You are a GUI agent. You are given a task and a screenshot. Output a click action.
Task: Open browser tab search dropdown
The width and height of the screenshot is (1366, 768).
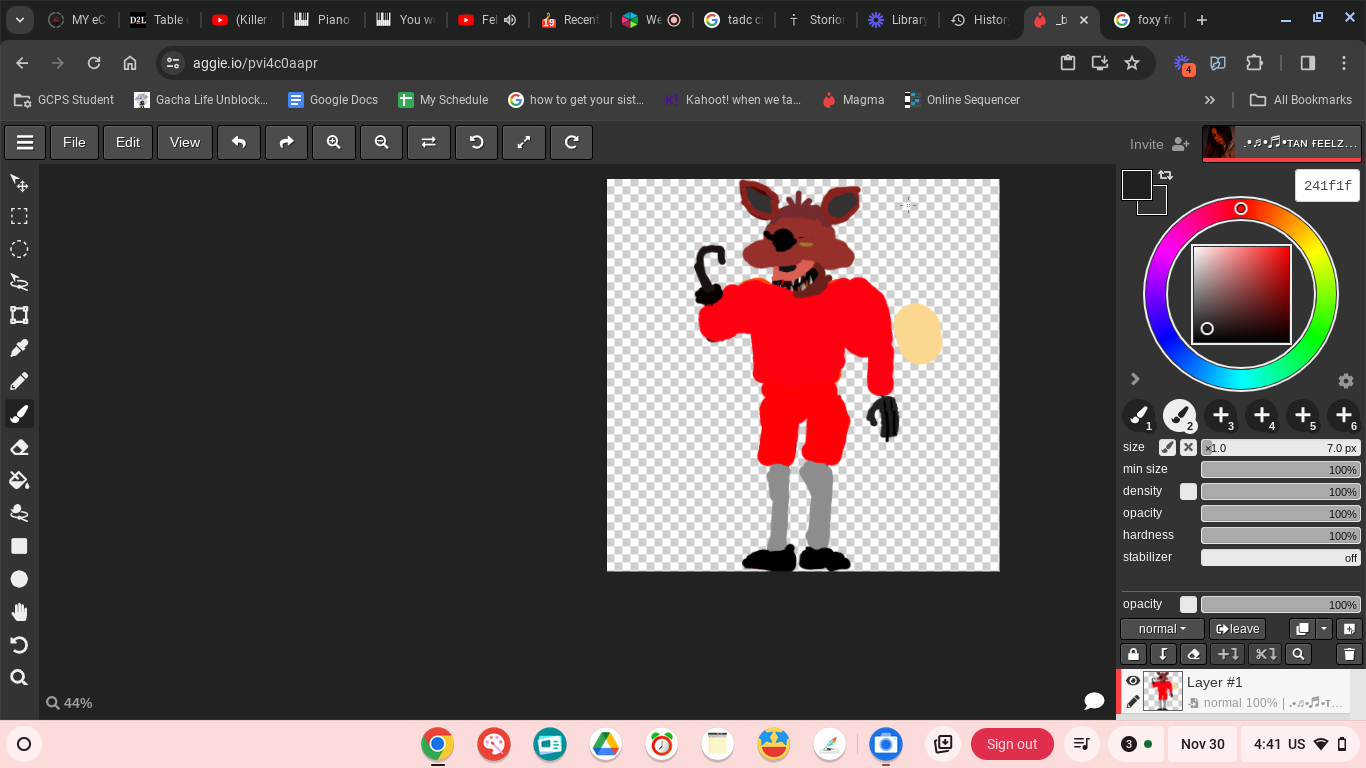pos(20,20)
